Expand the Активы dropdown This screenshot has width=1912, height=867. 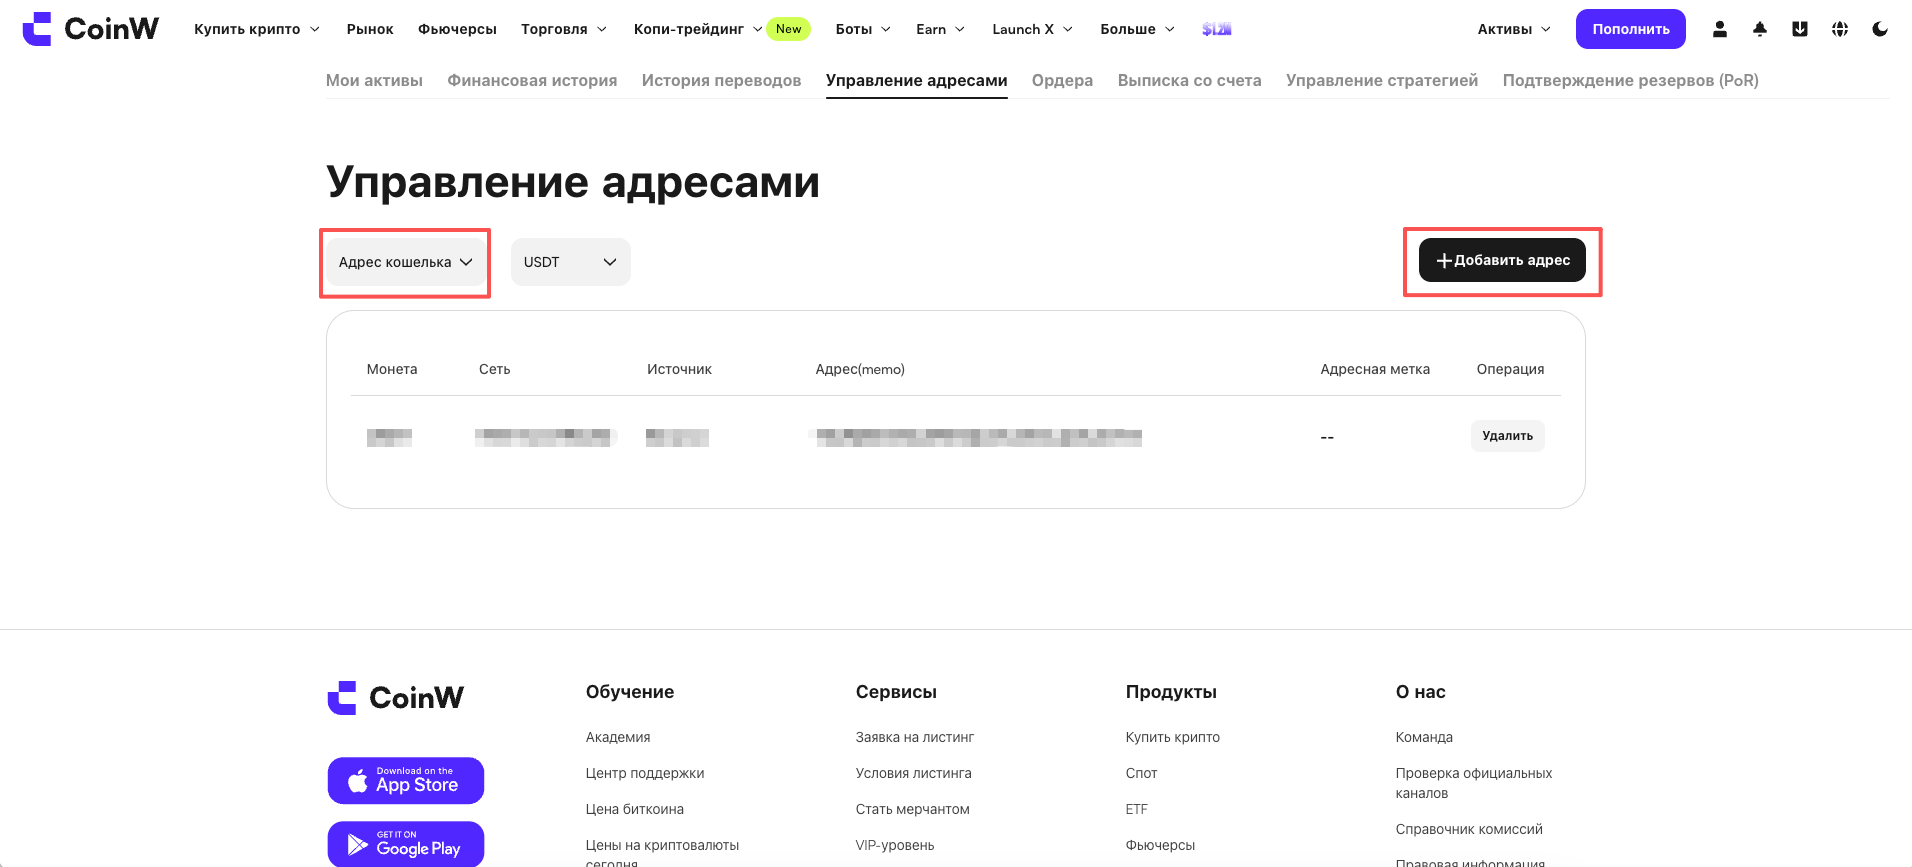[x=1514, y=29]
